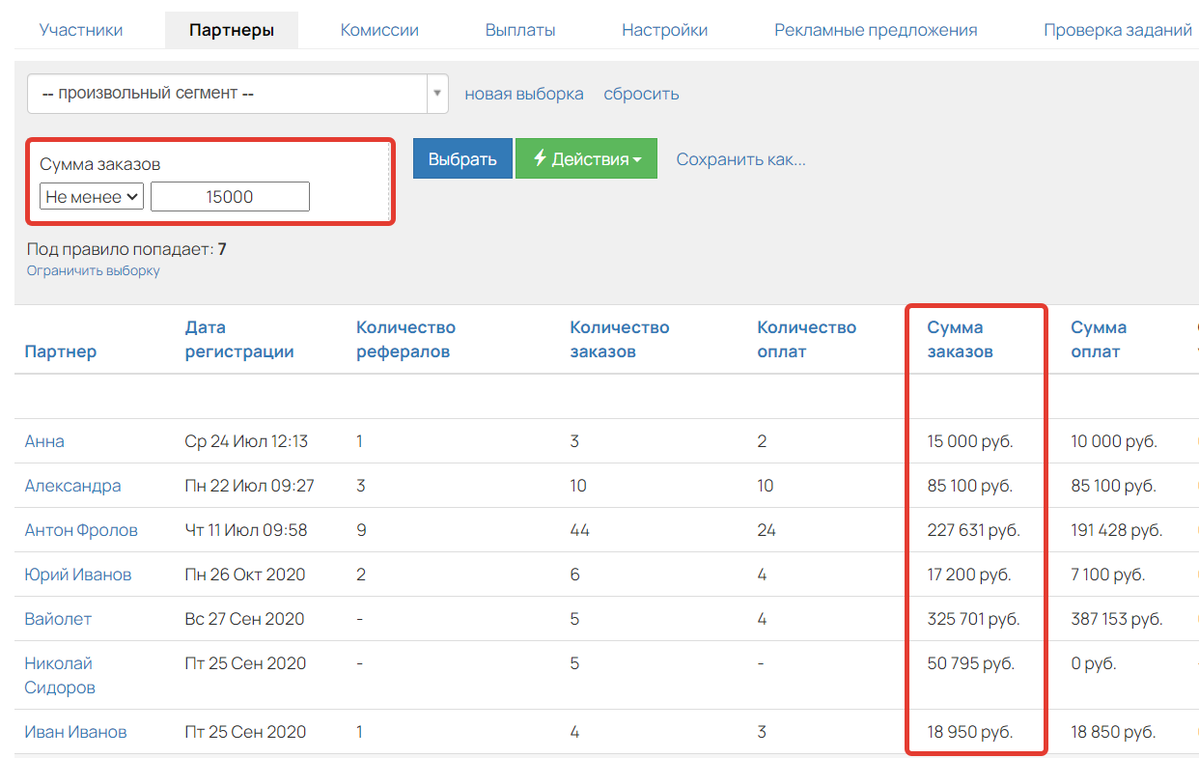Sort by Сумма оплат column header
The height and width of the screenshot is (758, 1199).
1099,340
